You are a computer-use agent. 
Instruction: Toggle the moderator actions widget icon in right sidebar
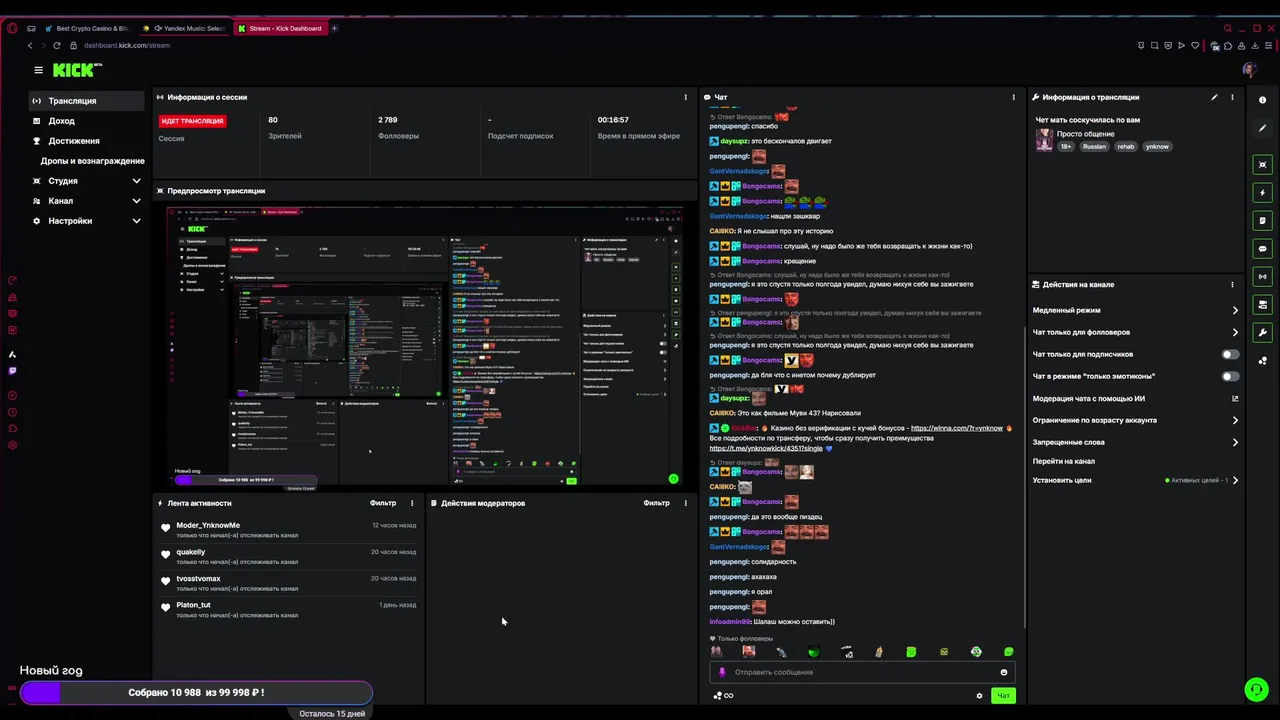[x=1262, y=305]
